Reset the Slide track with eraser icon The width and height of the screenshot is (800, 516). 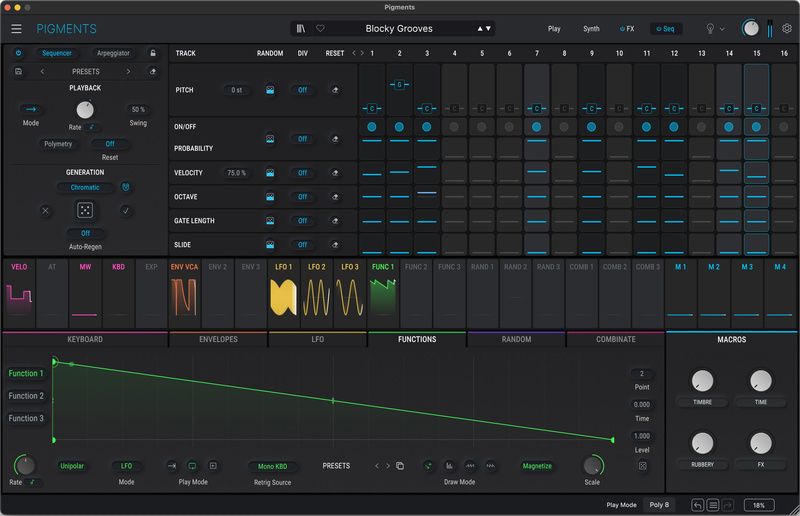click(x=335, y=245)
